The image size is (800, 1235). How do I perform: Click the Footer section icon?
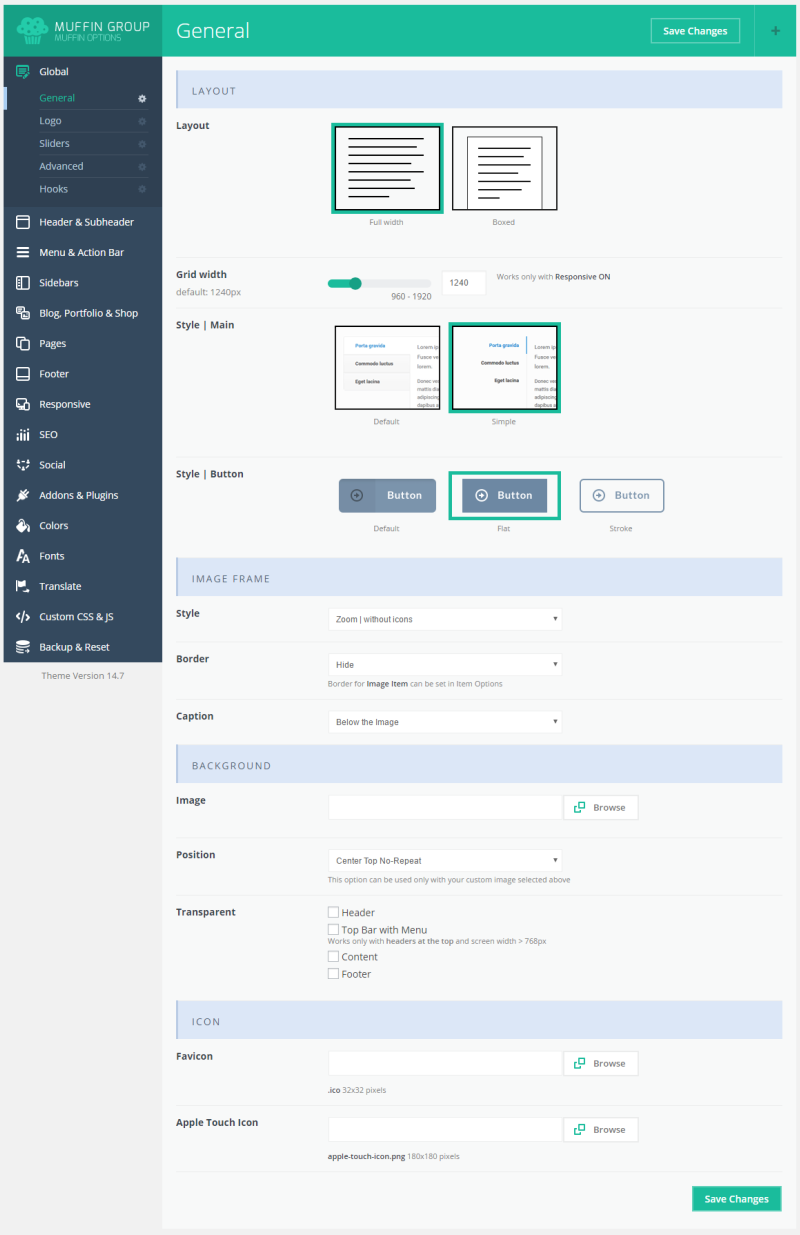pos(23,374)
